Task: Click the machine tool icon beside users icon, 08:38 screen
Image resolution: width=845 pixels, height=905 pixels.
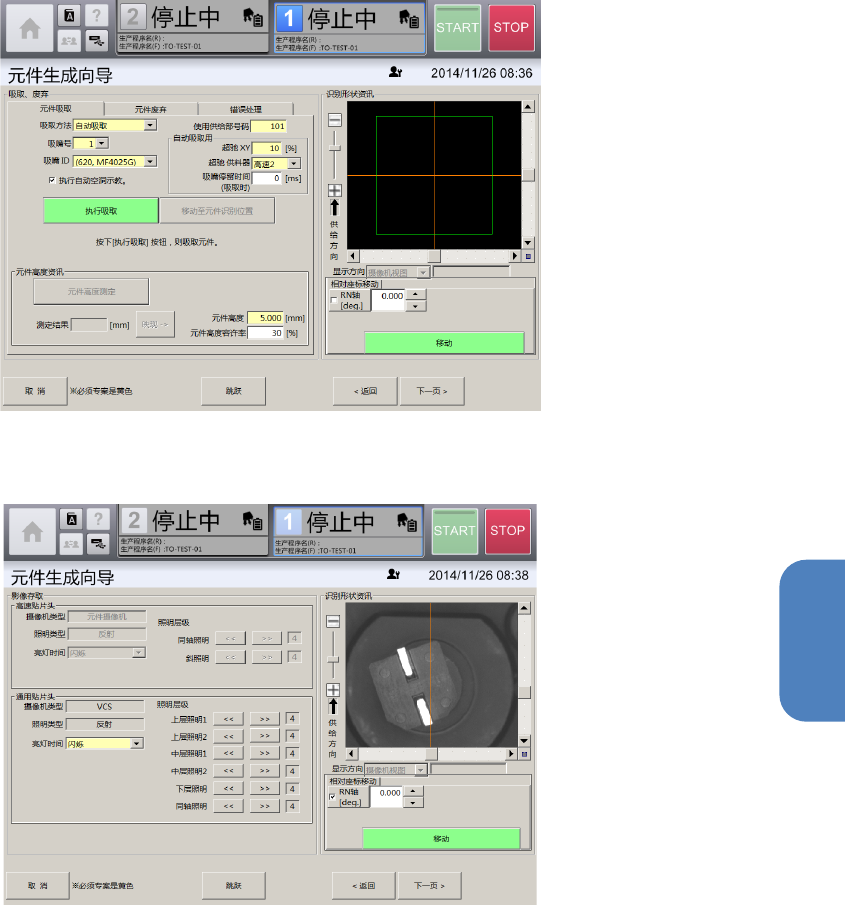Action: 98,543
